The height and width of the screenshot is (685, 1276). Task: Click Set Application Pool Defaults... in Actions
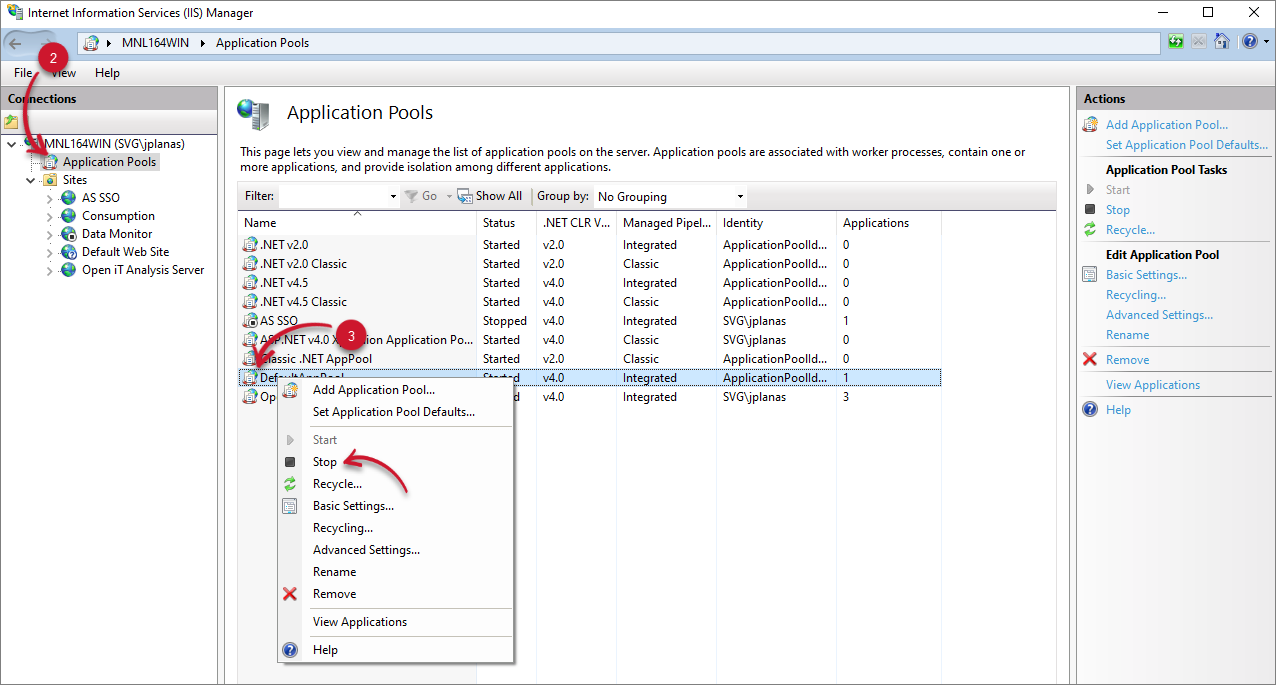pos(1187,145)
